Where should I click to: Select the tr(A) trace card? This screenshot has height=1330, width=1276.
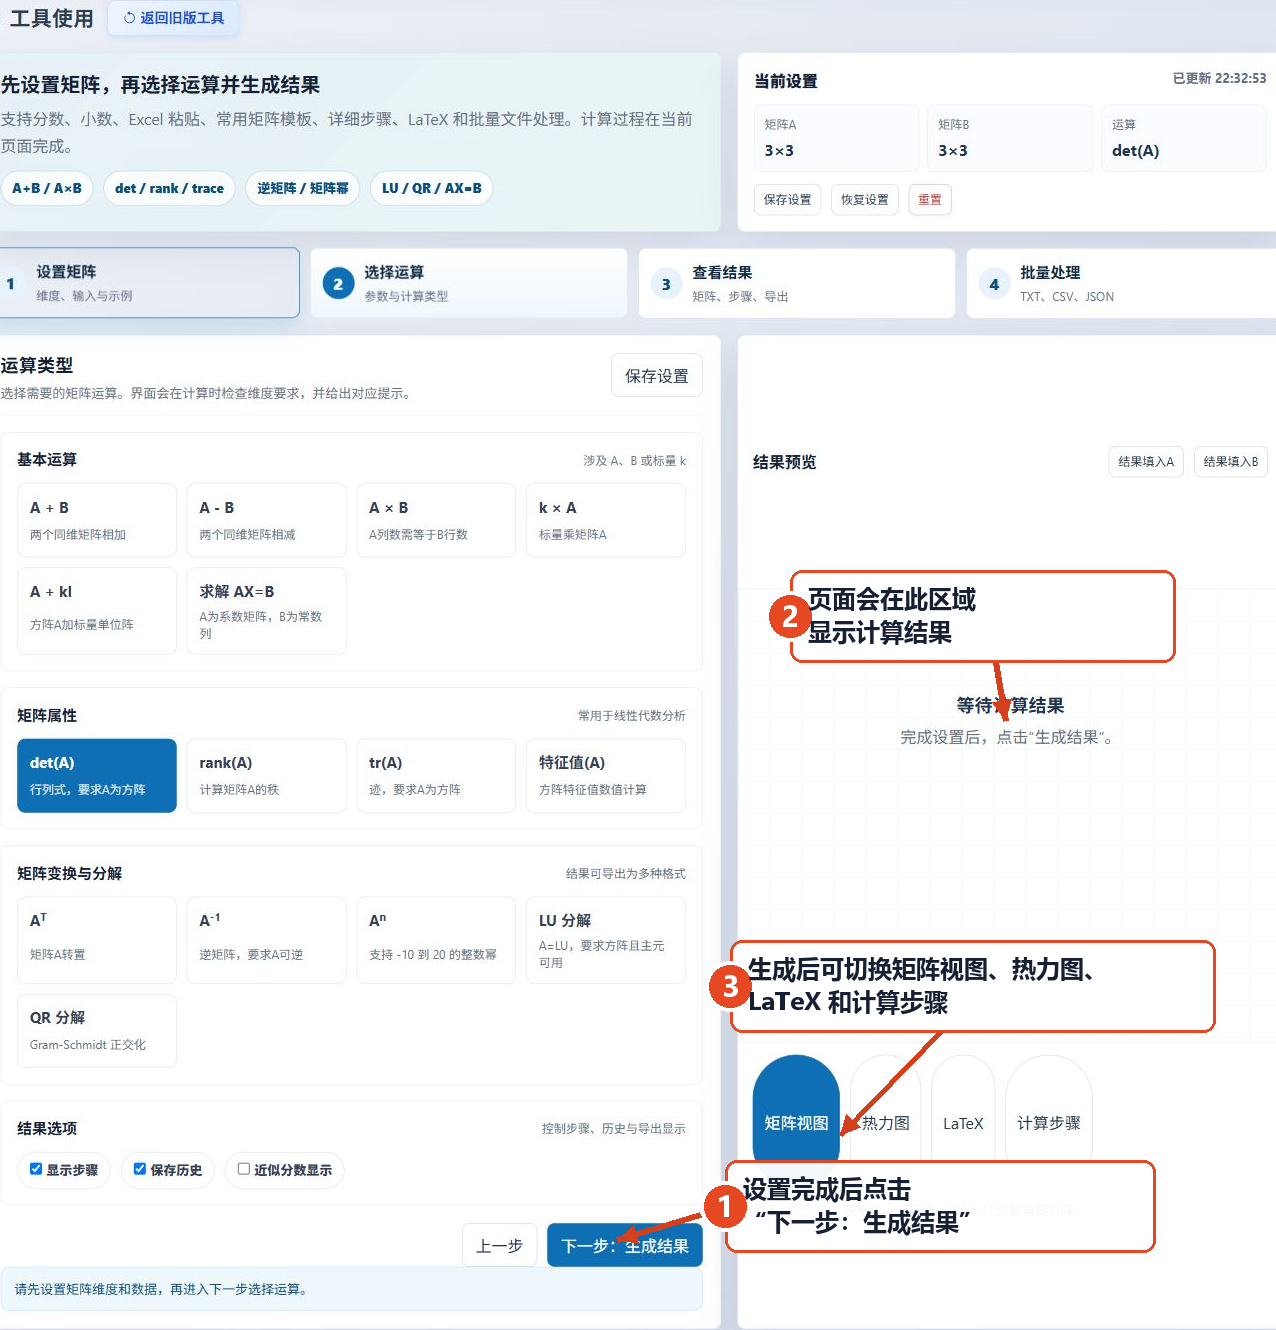(x=436, y=776)
